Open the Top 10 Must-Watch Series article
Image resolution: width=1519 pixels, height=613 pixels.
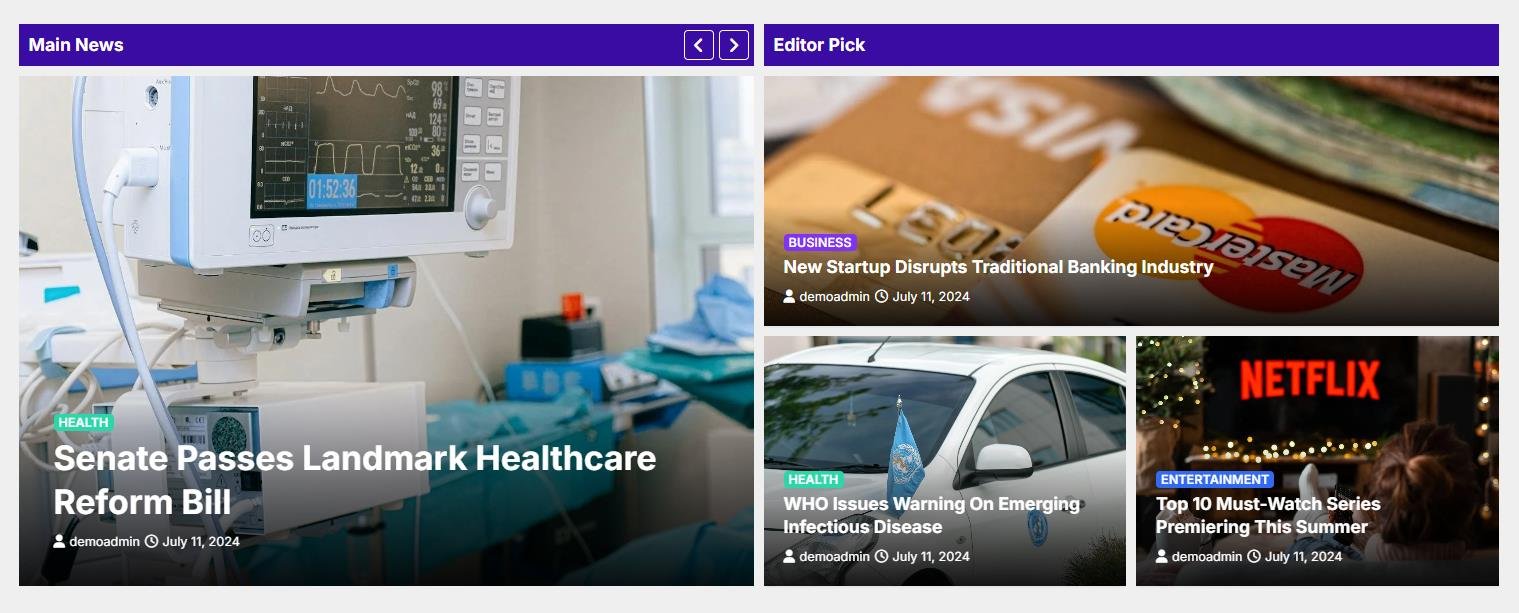click(x=1268, y=515)
